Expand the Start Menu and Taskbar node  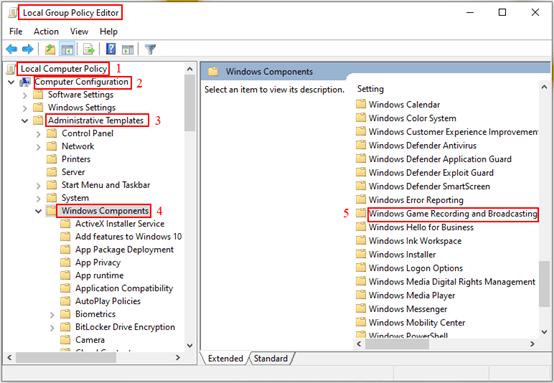(x=38, y=185)
